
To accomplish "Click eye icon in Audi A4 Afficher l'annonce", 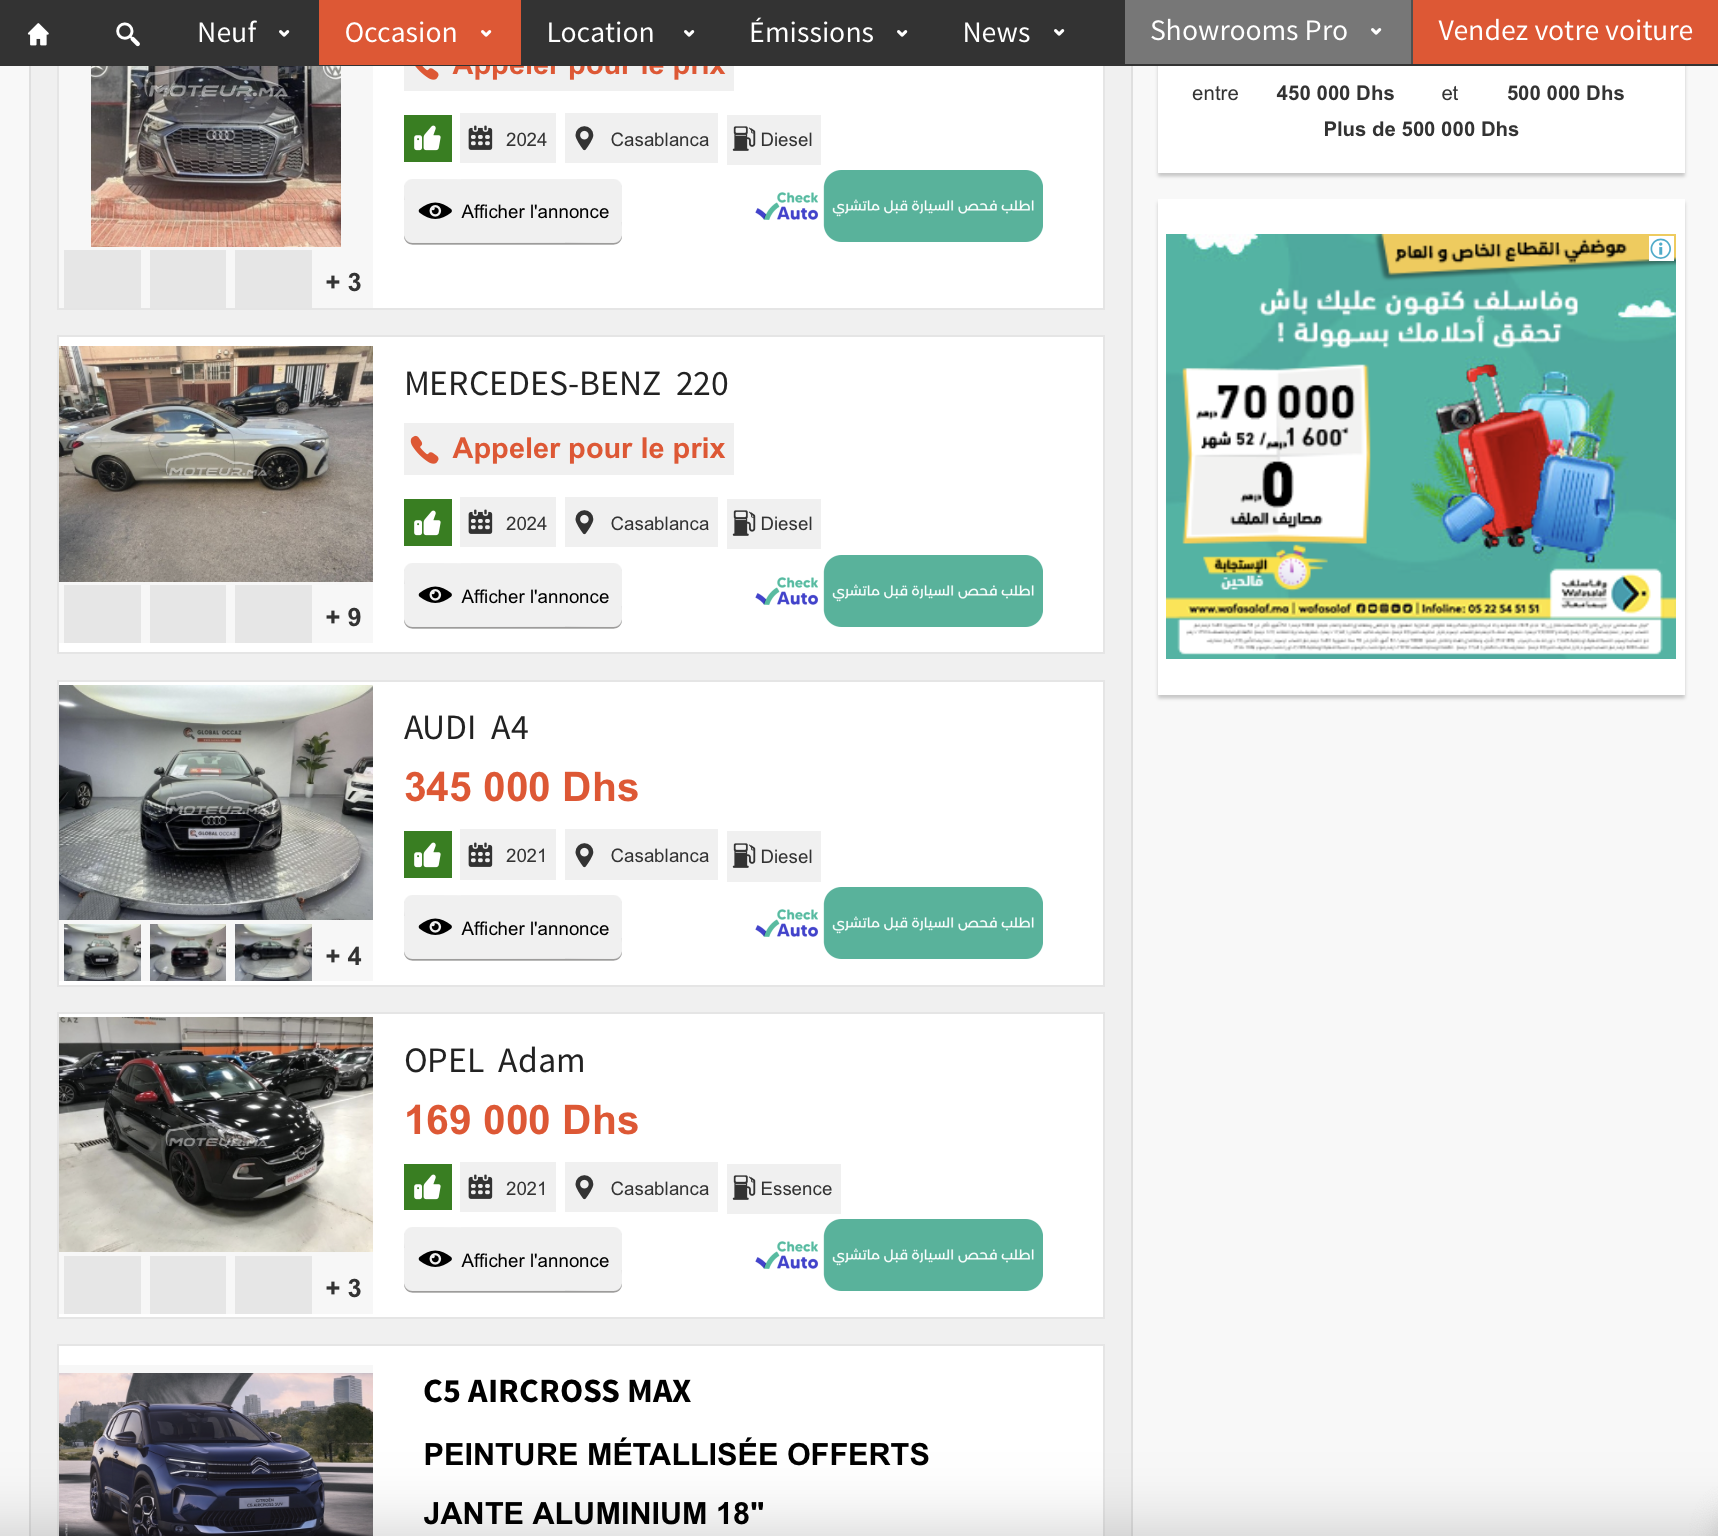I will pyautogui.click(x=435, y=927).
